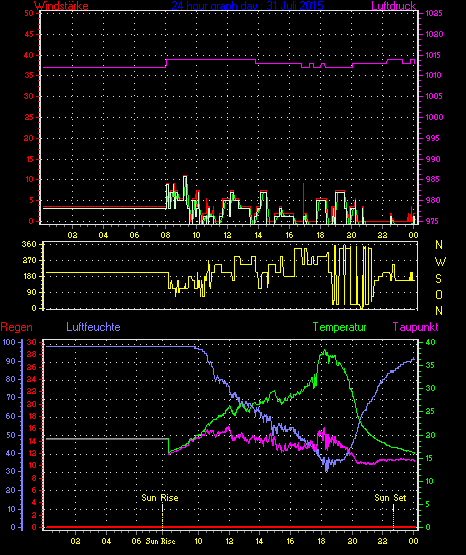Click the 100 humidity axis value
The image size is (466, 555).
[x=9, y=342]
